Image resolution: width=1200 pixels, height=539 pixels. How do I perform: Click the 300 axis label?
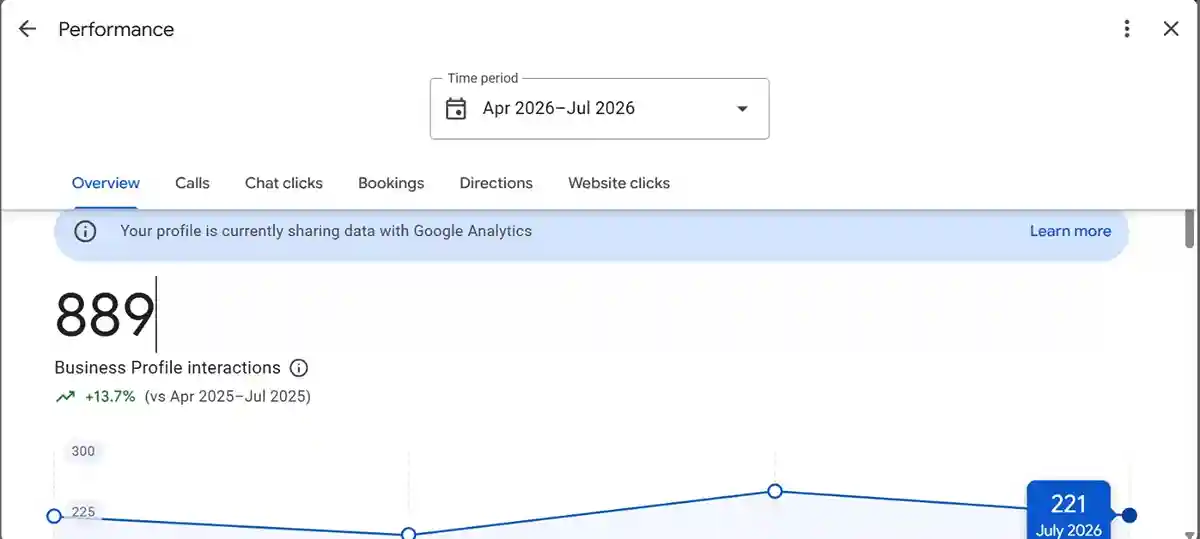pyautogui.click(x=83, y=451)
